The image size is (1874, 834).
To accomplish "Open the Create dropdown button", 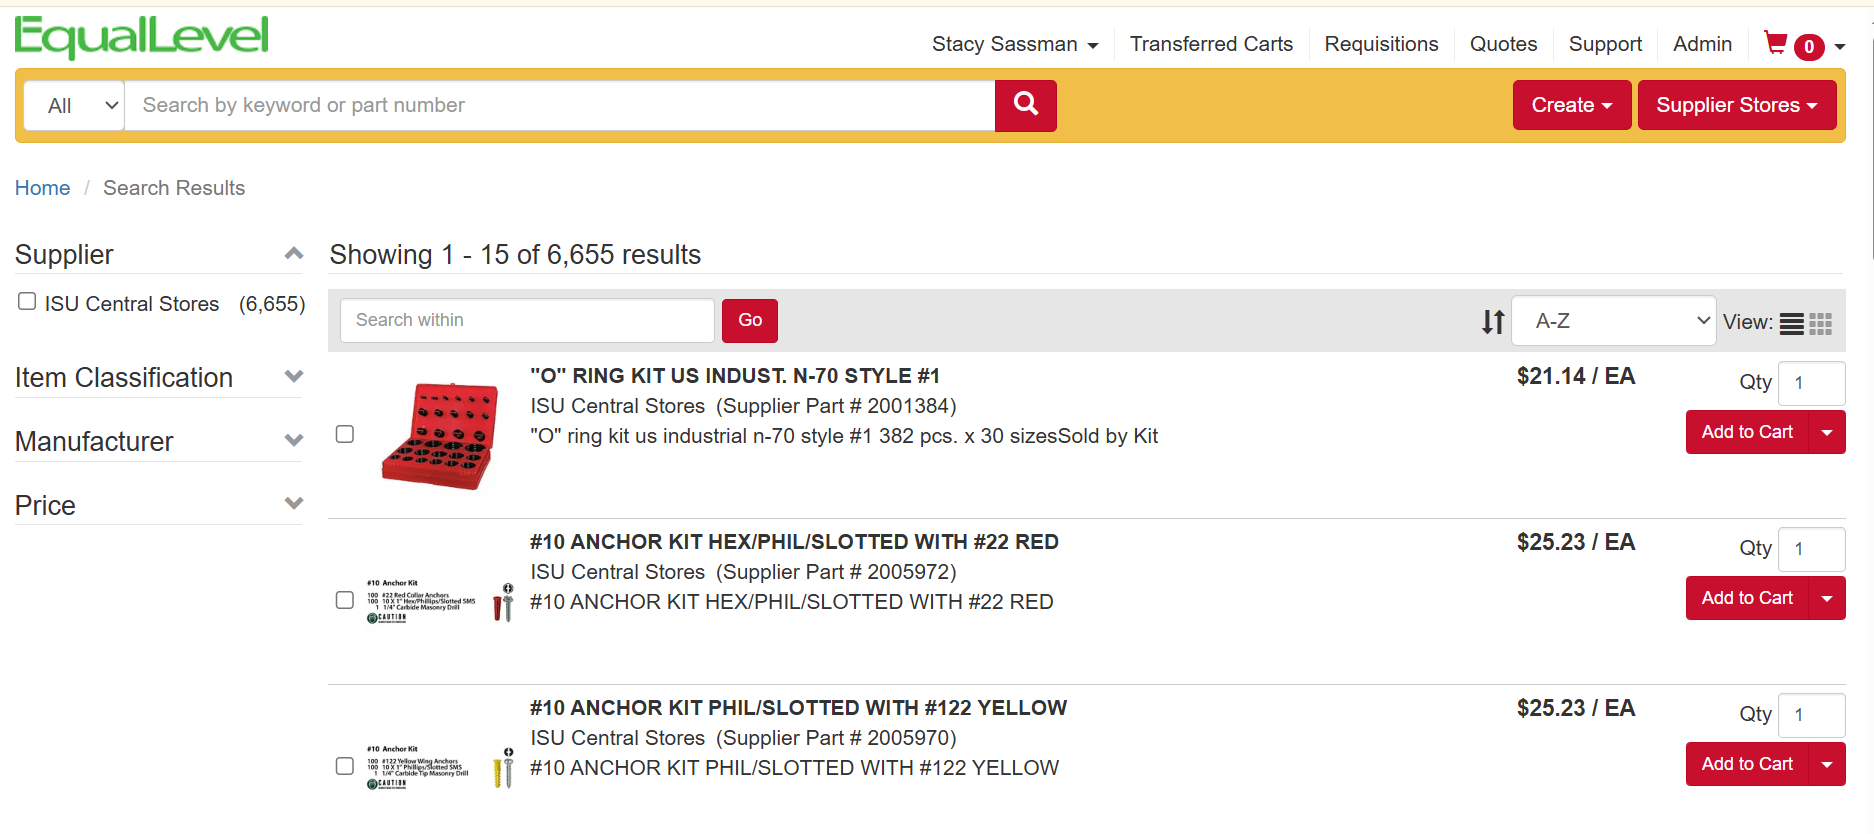I will click(x=1572, y=105).
